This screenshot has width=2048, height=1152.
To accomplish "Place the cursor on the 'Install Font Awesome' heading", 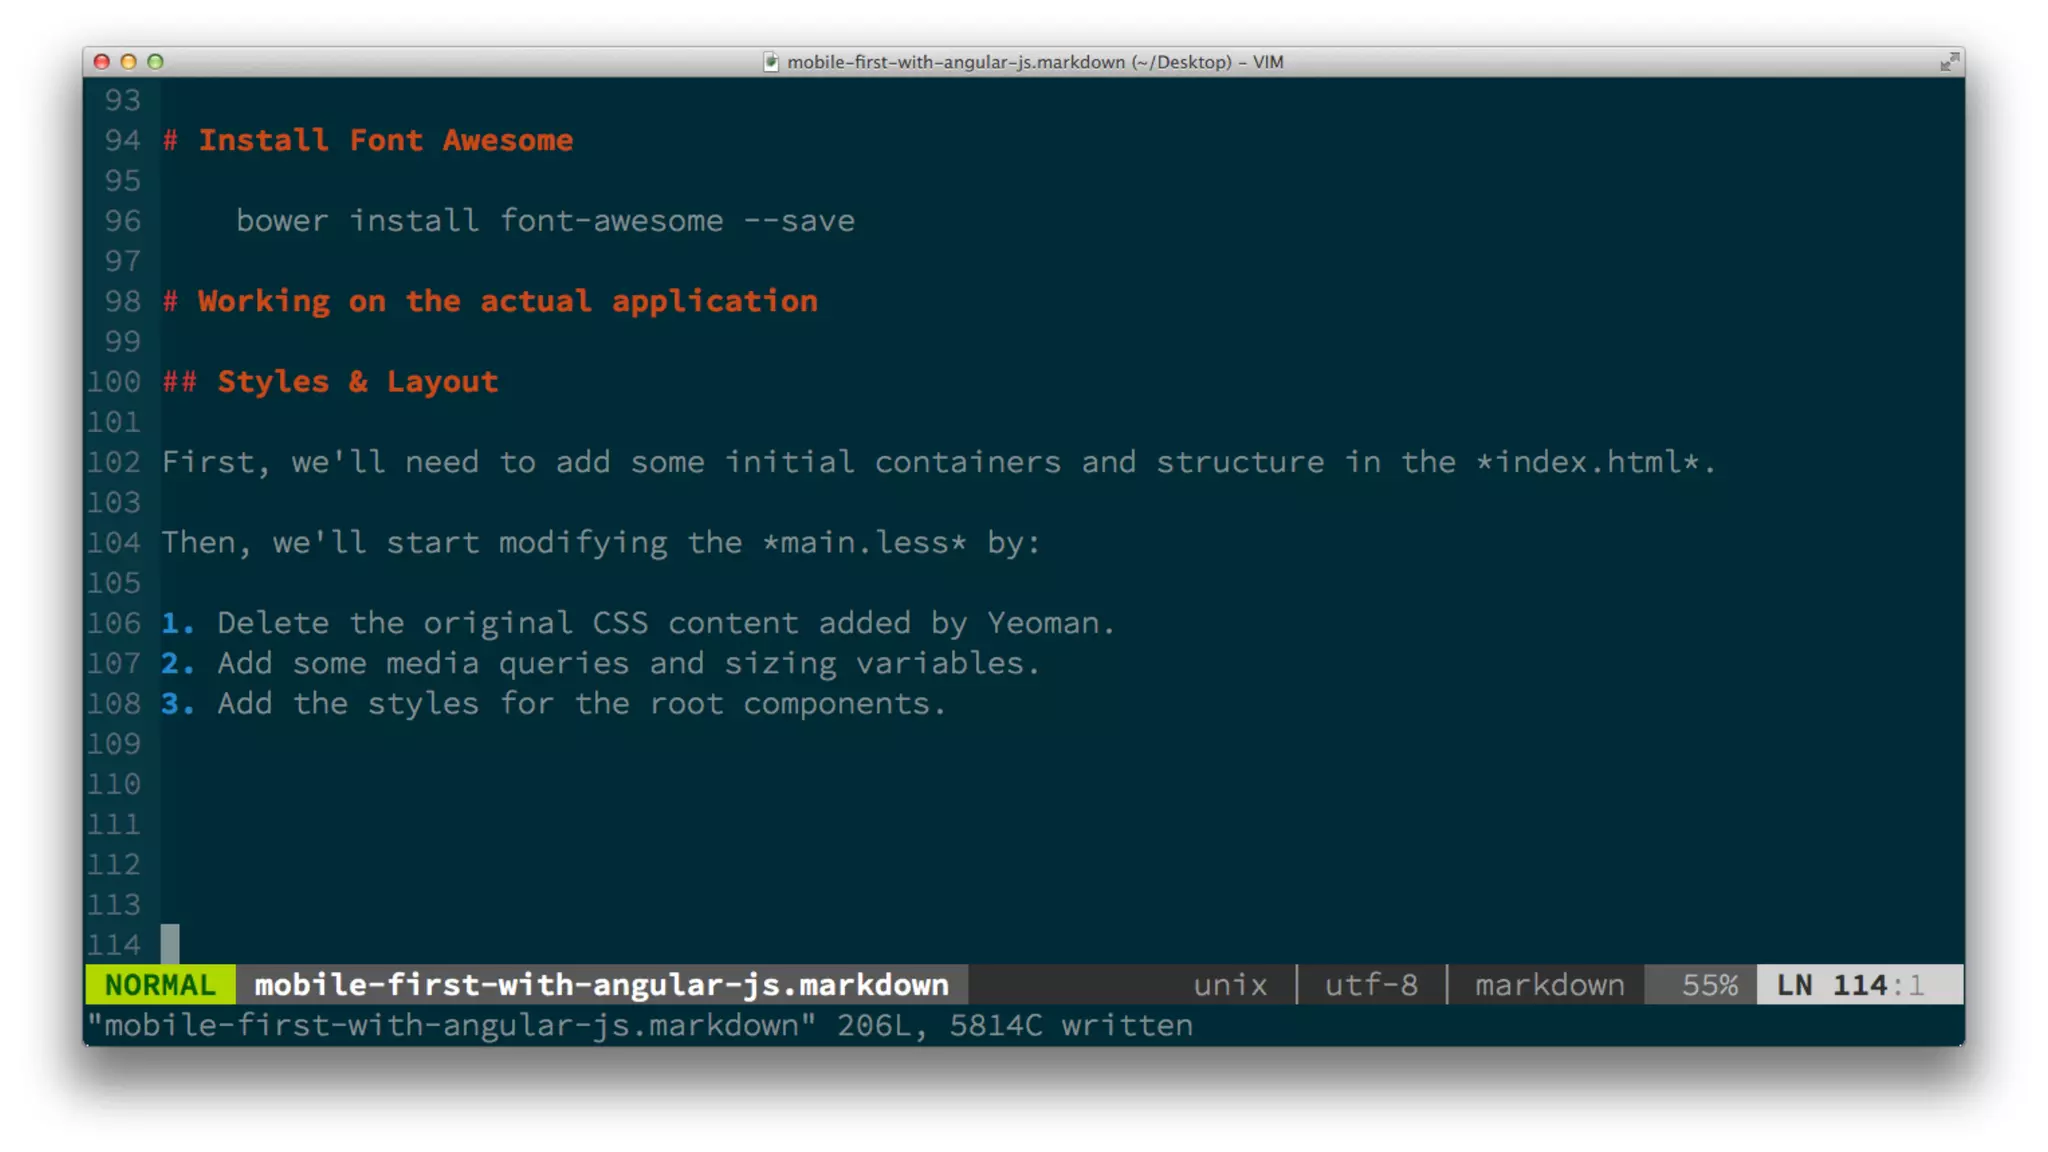I will tap(385, 140).
